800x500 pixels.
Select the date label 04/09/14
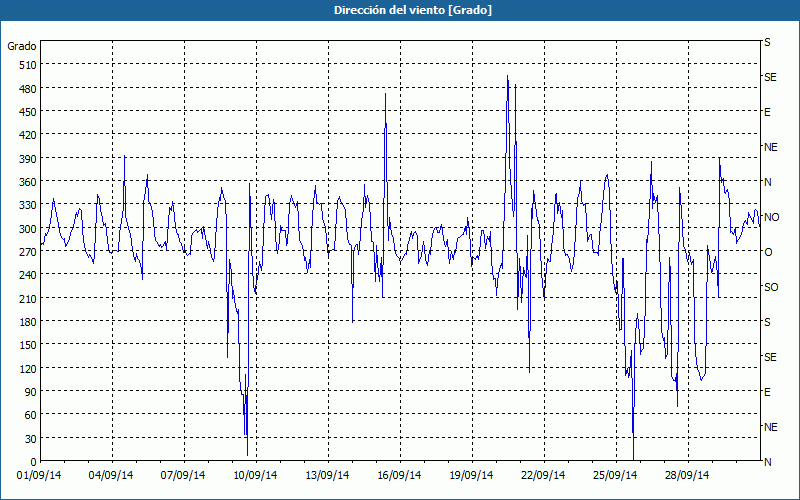point(111,475)
